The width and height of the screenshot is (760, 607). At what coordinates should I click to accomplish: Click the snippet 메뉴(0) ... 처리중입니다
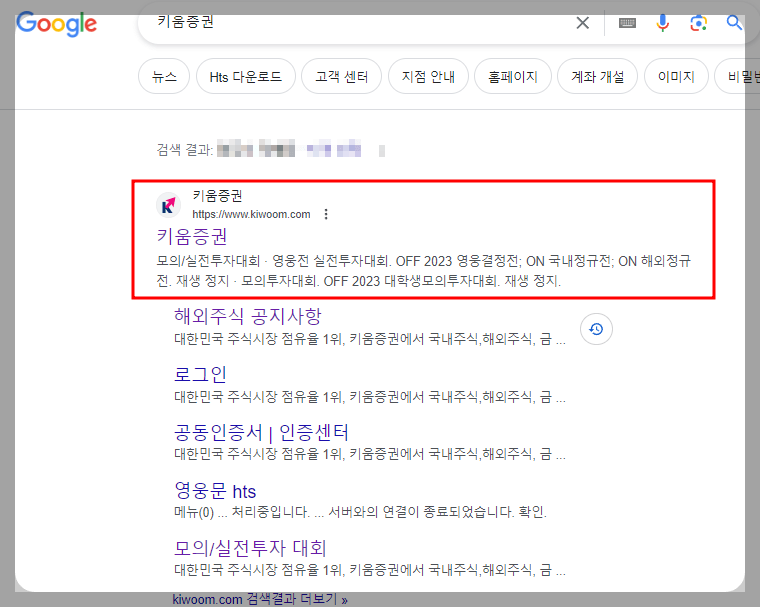pyautogui.click(x=360, y=512)
